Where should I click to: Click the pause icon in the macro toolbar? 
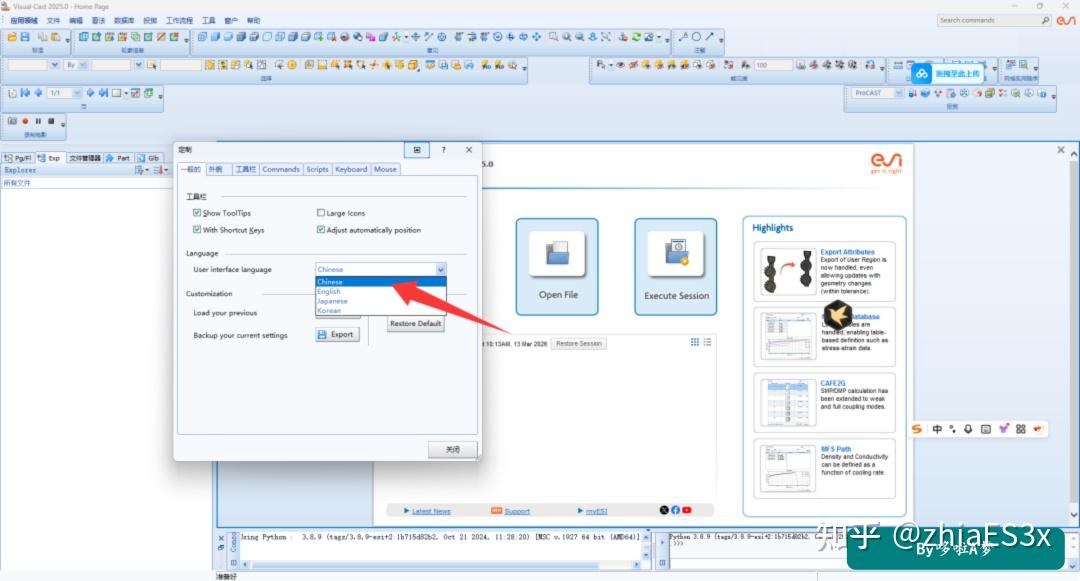point(38,121)
